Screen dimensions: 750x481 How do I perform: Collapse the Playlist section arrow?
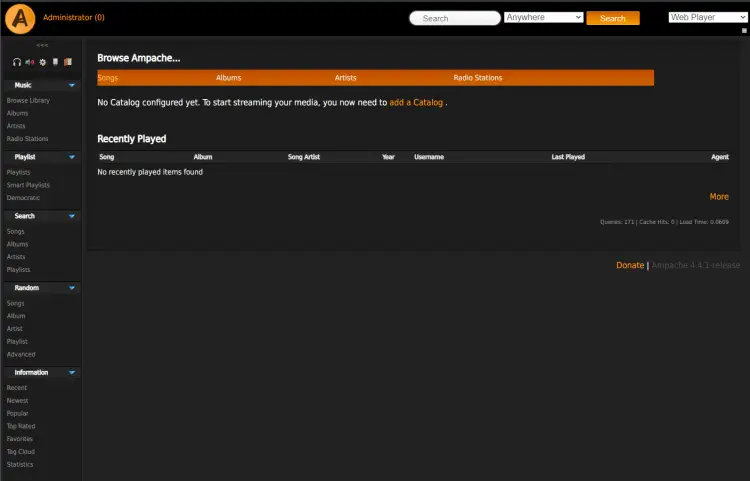coord(72,157)
